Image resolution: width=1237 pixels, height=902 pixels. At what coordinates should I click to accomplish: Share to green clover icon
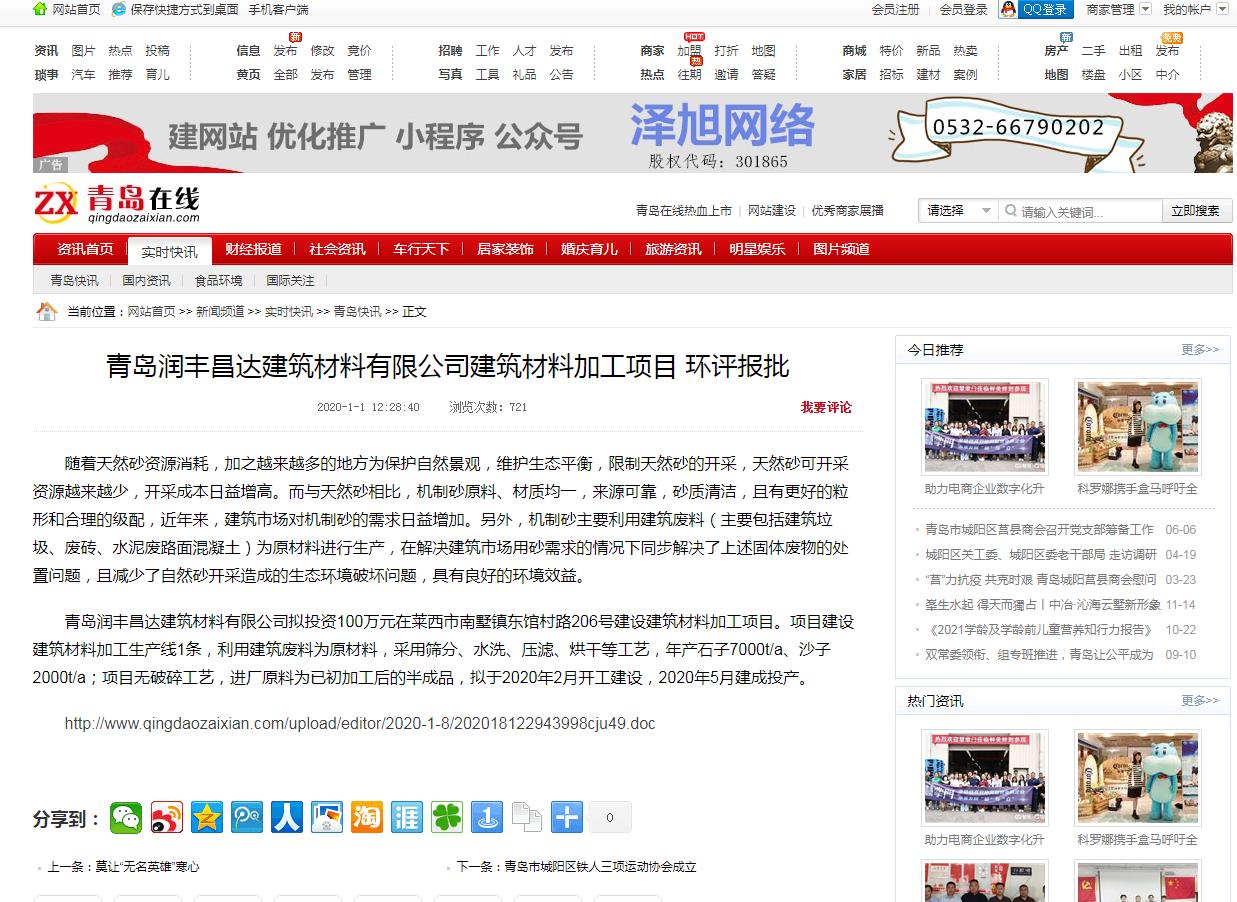[x=447, y=817]
